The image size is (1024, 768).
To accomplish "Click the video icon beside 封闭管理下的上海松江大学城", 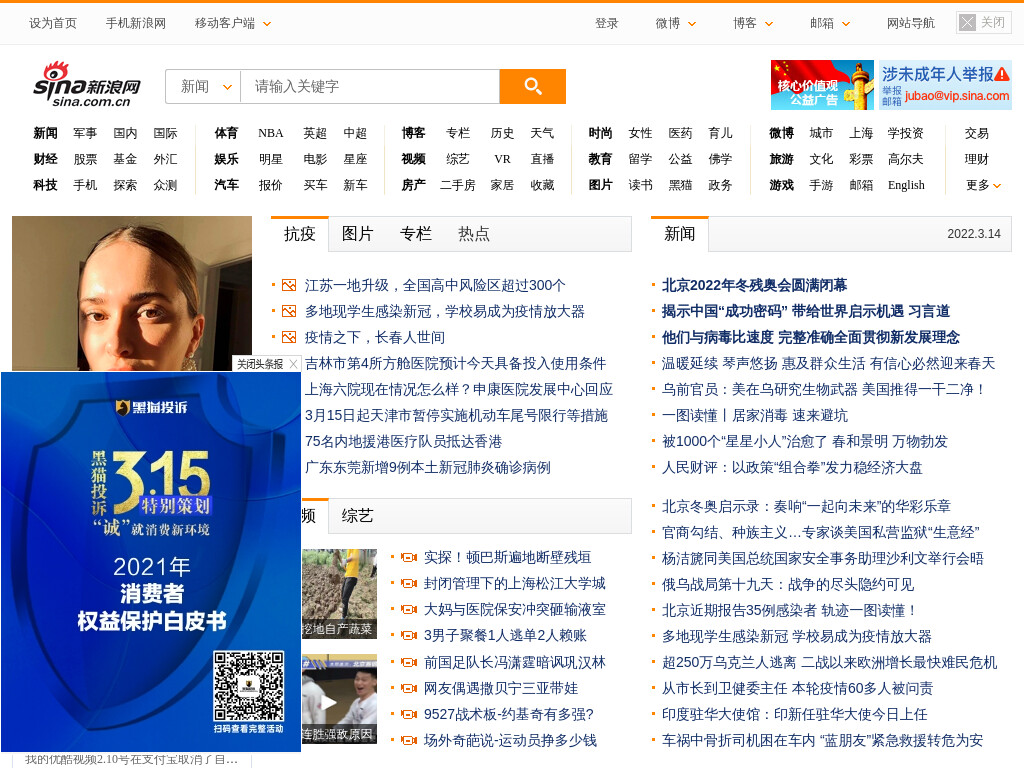I will tap(409, 584).
